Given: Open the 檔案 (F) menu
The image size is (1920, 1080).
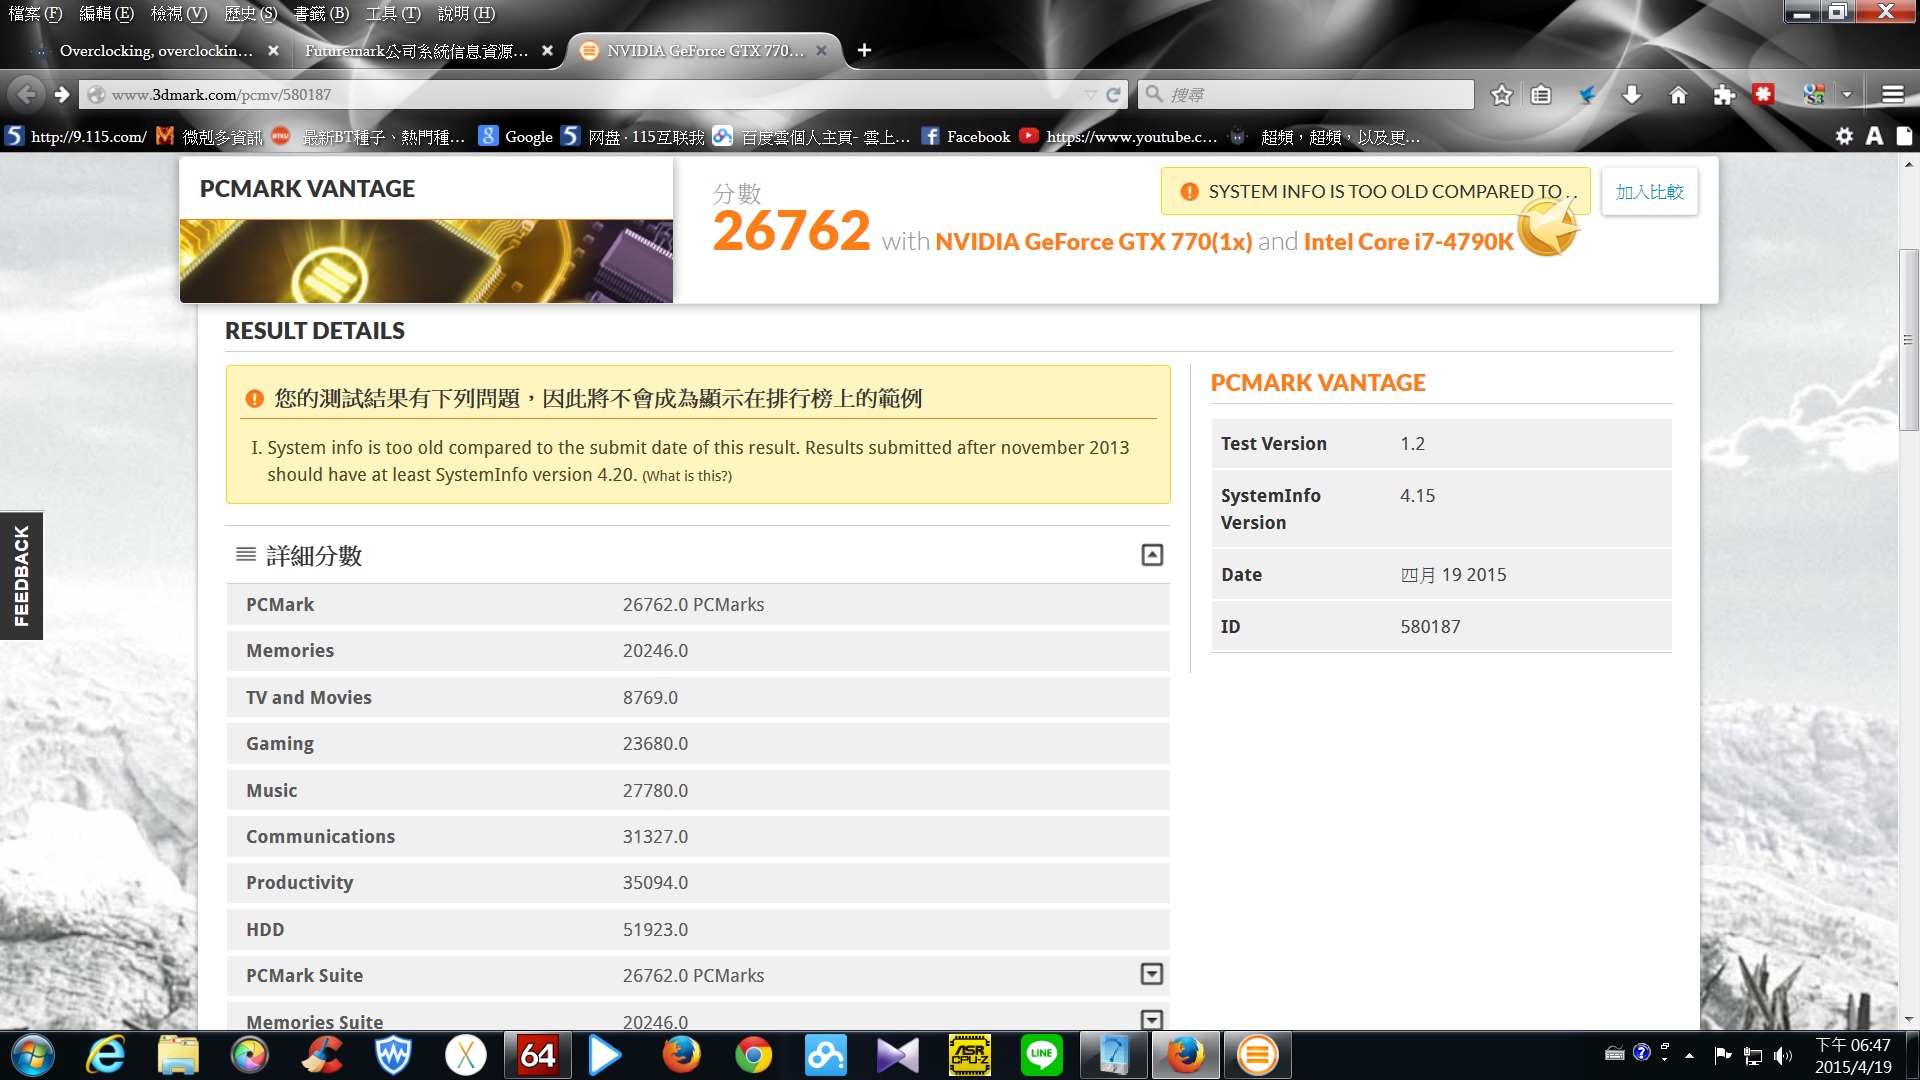Looking at the screenshot, I should point(35,13).
